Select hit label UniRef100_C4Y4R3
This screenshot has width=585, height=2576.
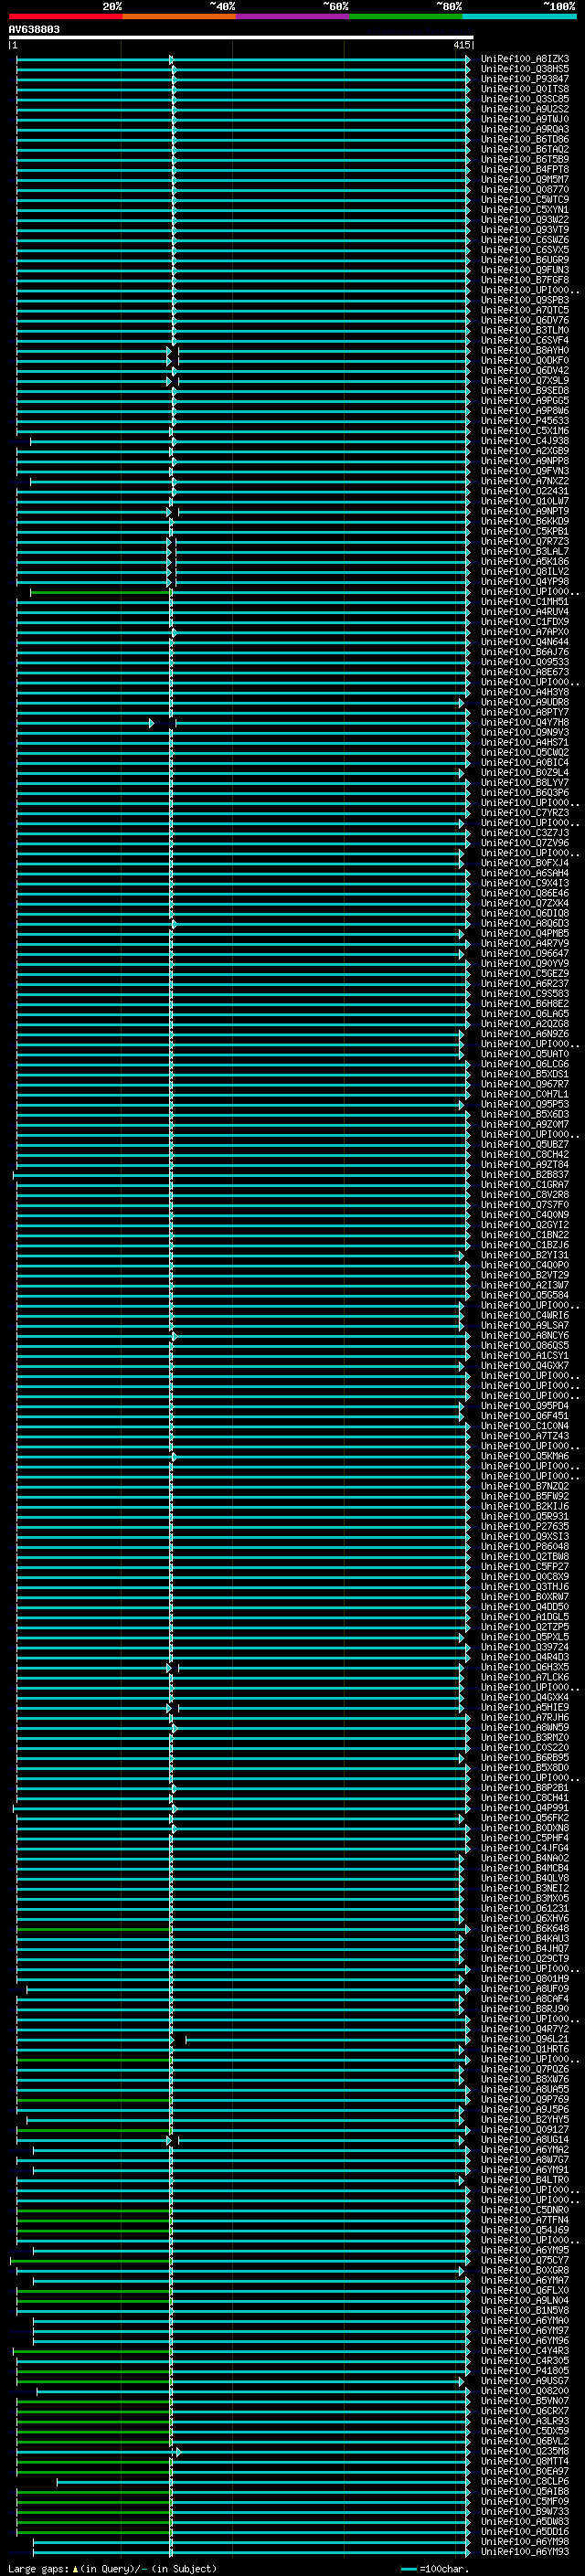pyautogui.click(x=525, y=2350)
